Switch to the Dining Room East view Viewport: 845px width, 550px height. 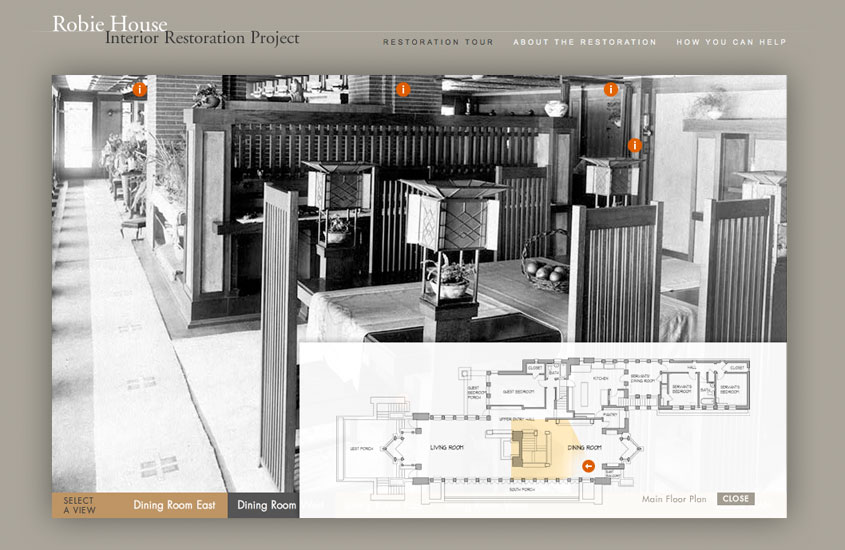[x=174, y=505]
